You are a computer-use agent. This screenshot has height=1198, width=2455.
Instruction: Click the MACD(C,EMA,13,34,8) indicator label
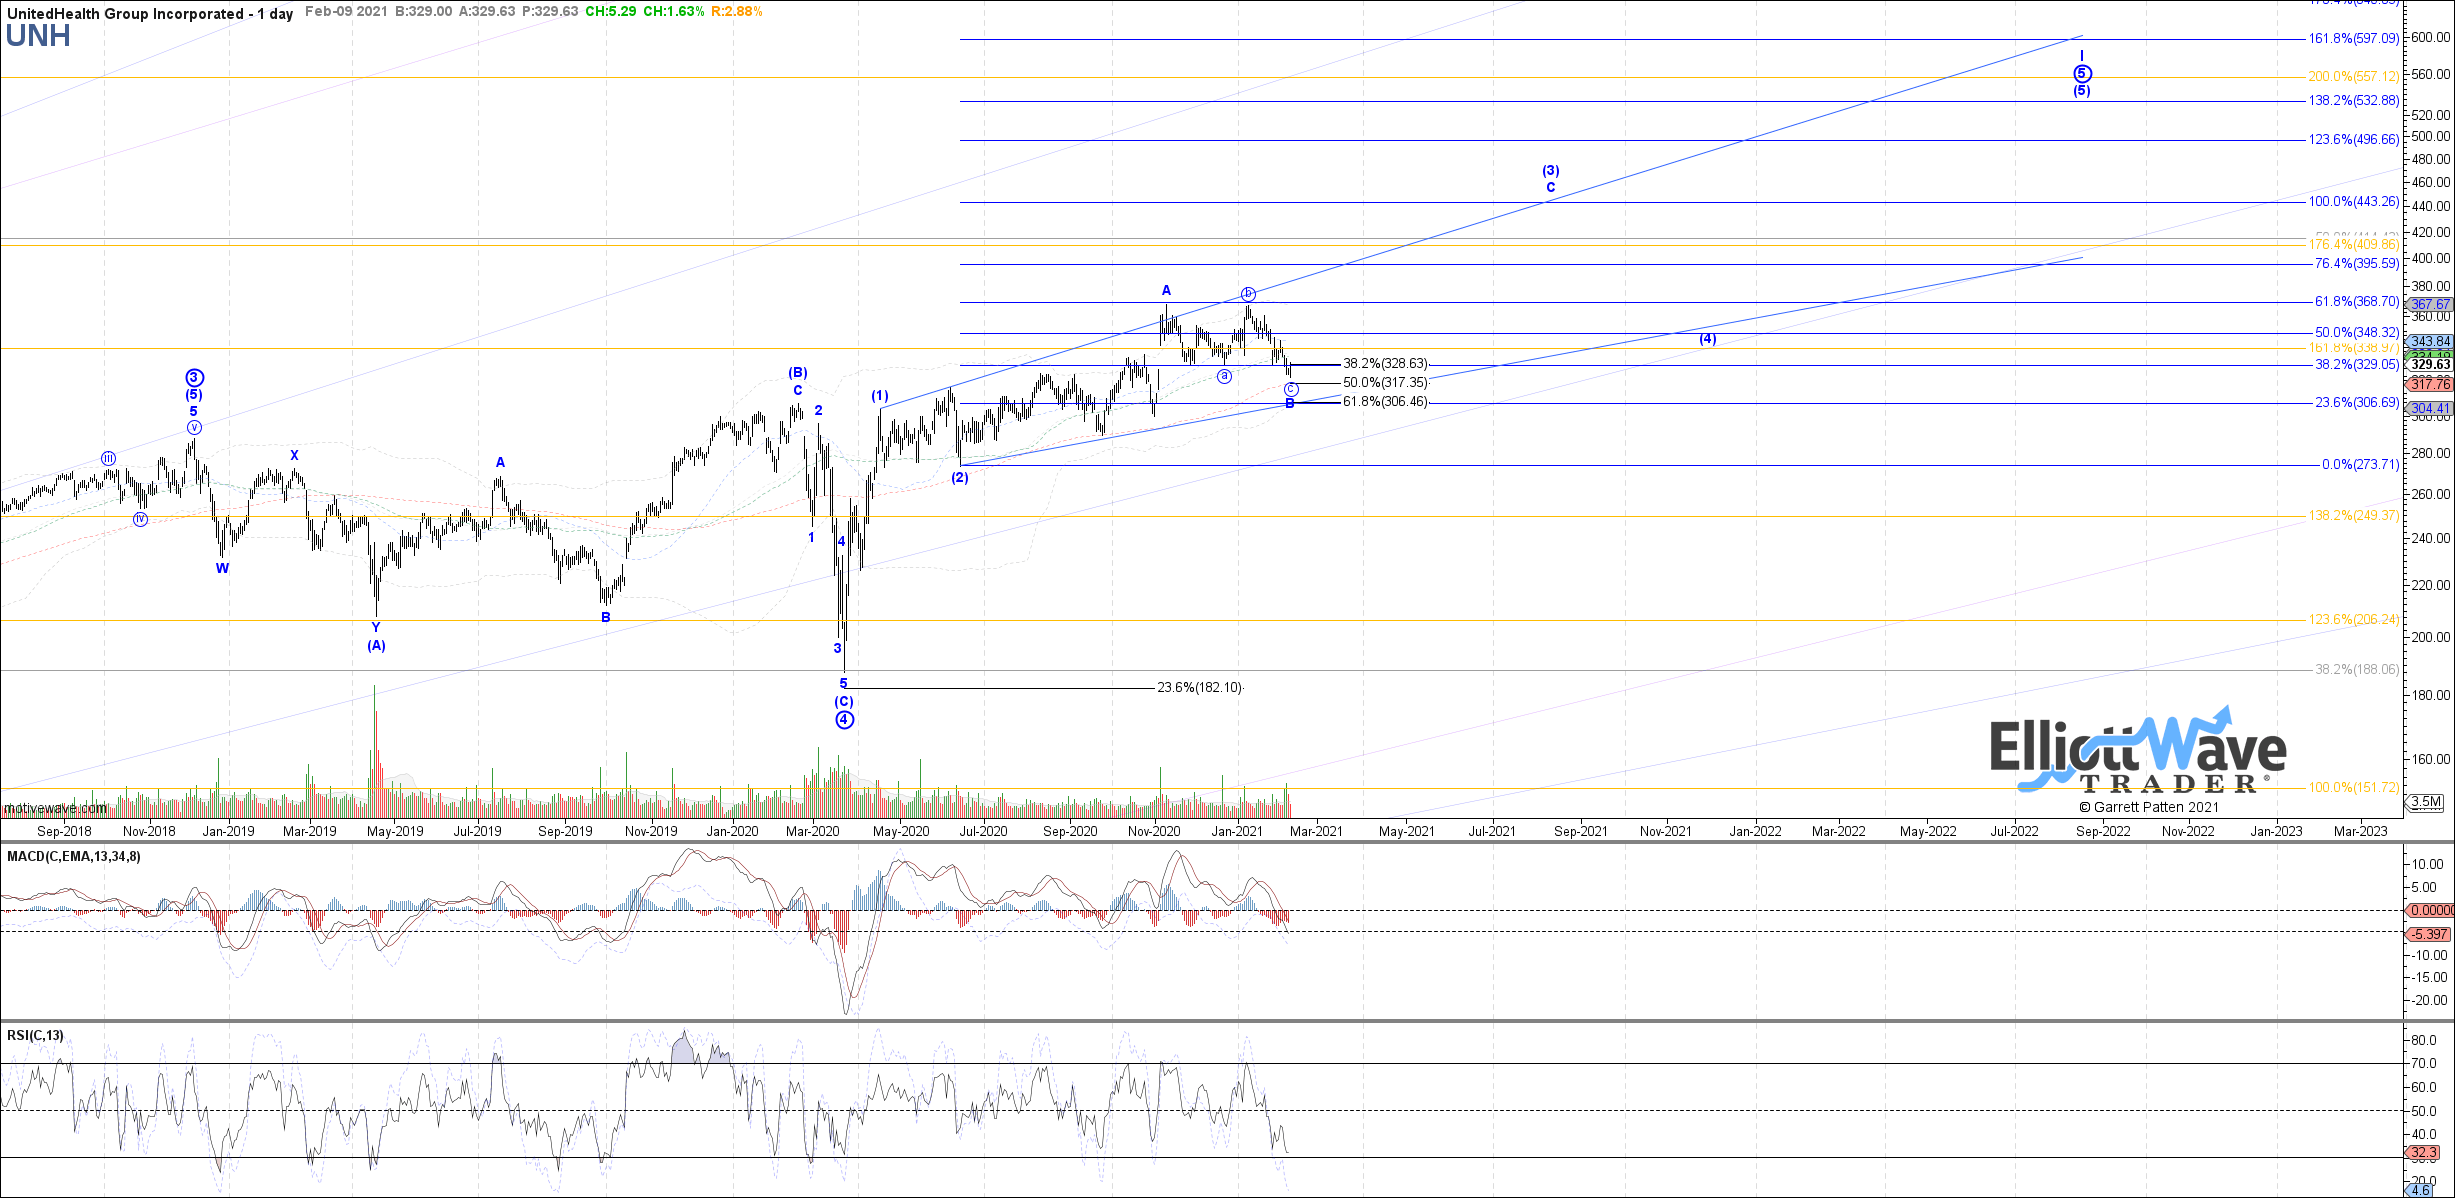click(74, 857)
